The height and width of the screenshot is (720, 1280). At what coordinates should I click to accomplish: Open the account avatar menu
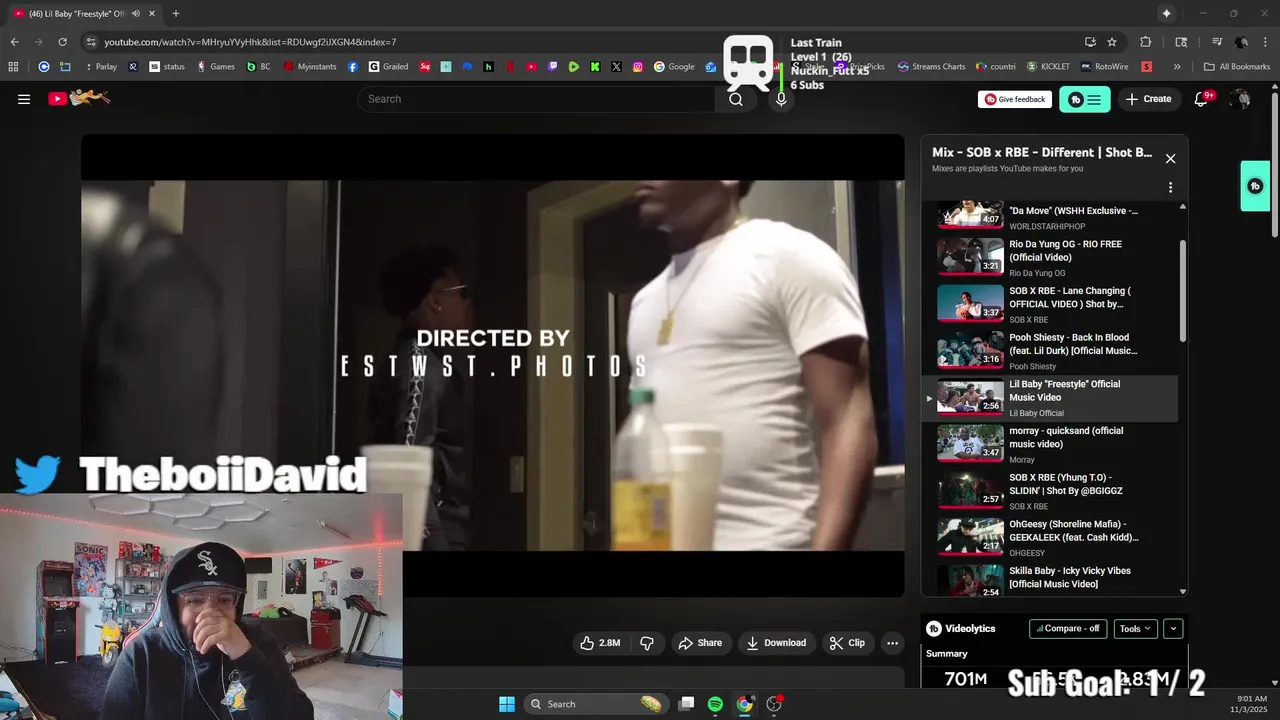(x=1240, y=99)
